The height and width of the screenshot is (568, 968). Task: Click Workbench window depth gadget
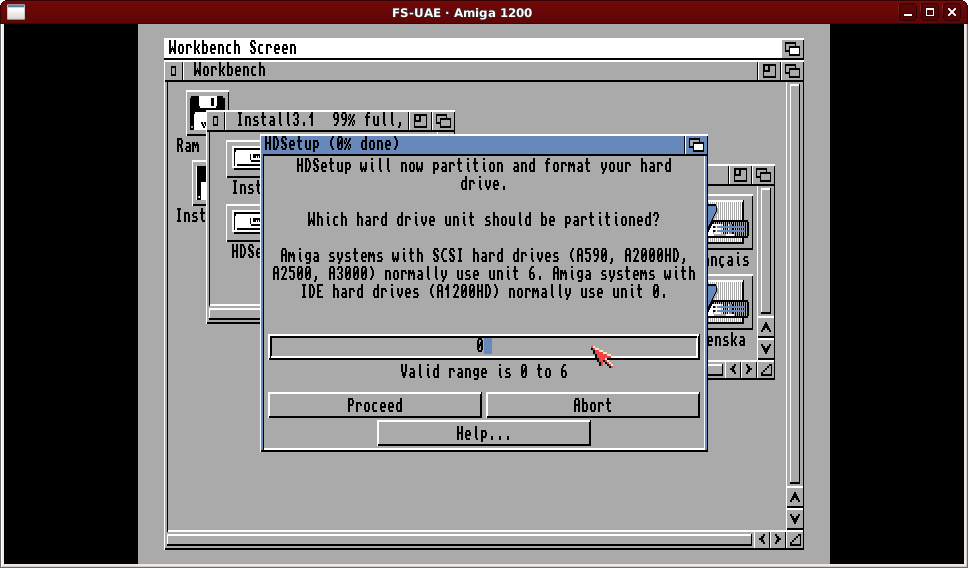pyautogui.click(x=792, y=71)
